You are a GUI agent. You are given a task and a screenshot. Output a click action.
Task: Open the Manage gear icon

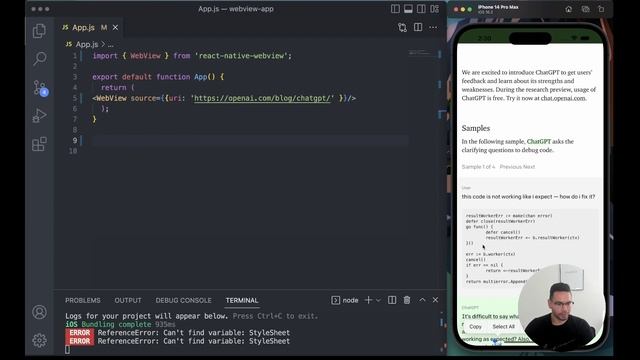(x=39, y=340)
